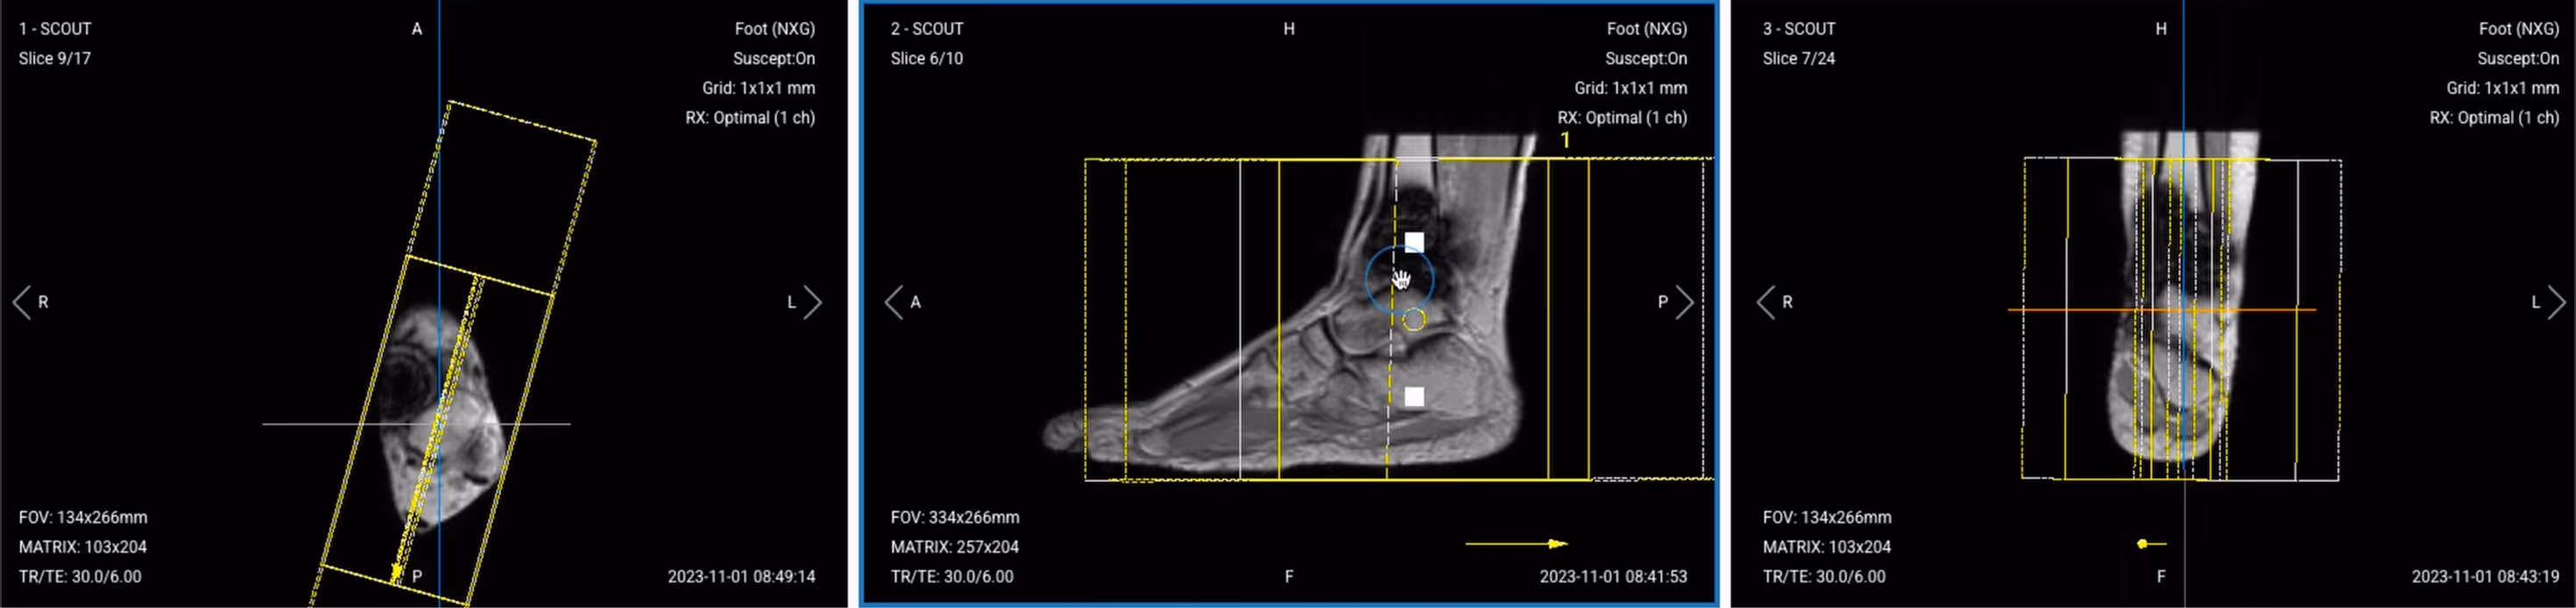Click timestamp "2023-11-01 08:41:53"
The image size is (2576, 608).
(1614, 576)
